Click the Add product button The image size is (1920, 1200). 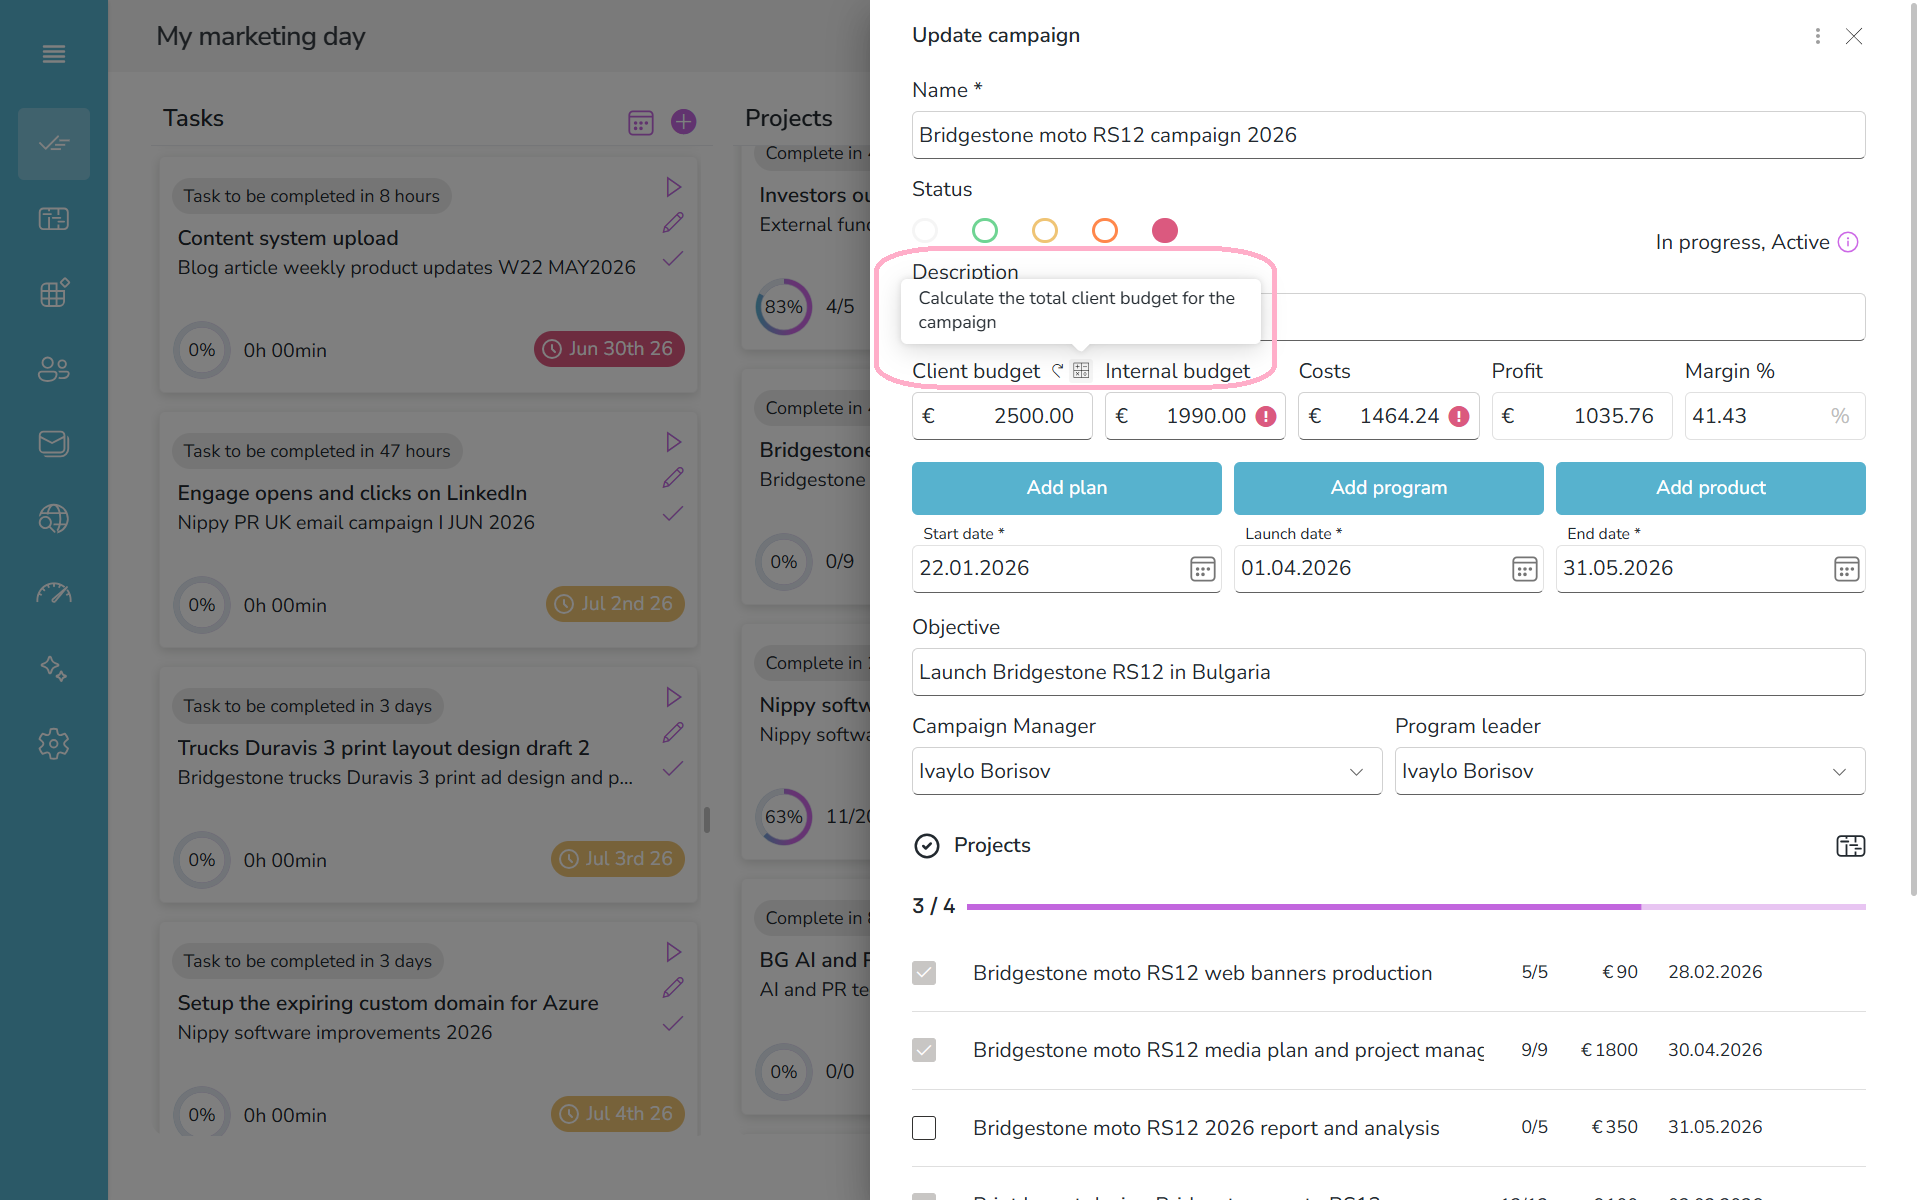point(1711,488)
